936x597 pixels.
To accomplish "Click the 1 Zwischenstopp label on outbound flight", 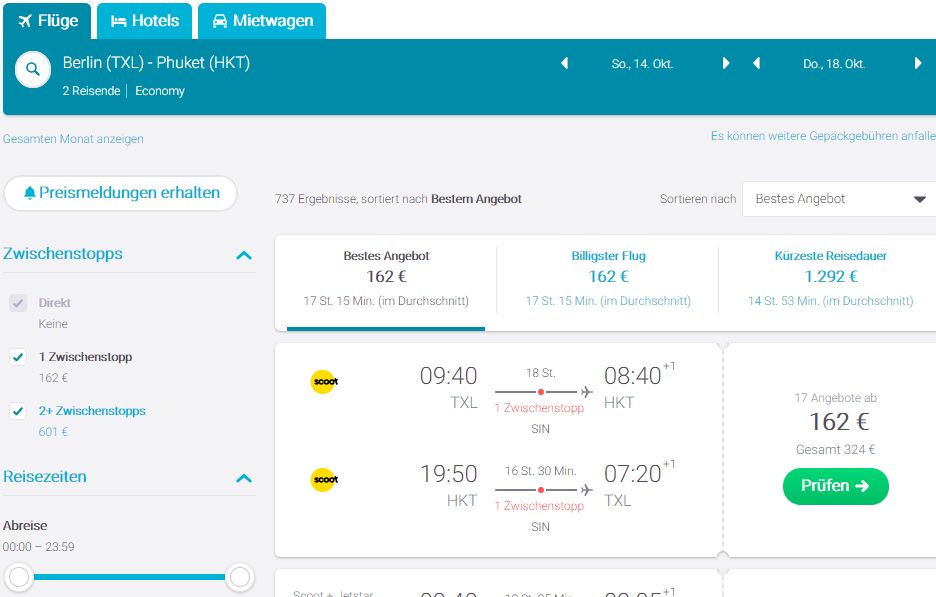I will 539,408.
